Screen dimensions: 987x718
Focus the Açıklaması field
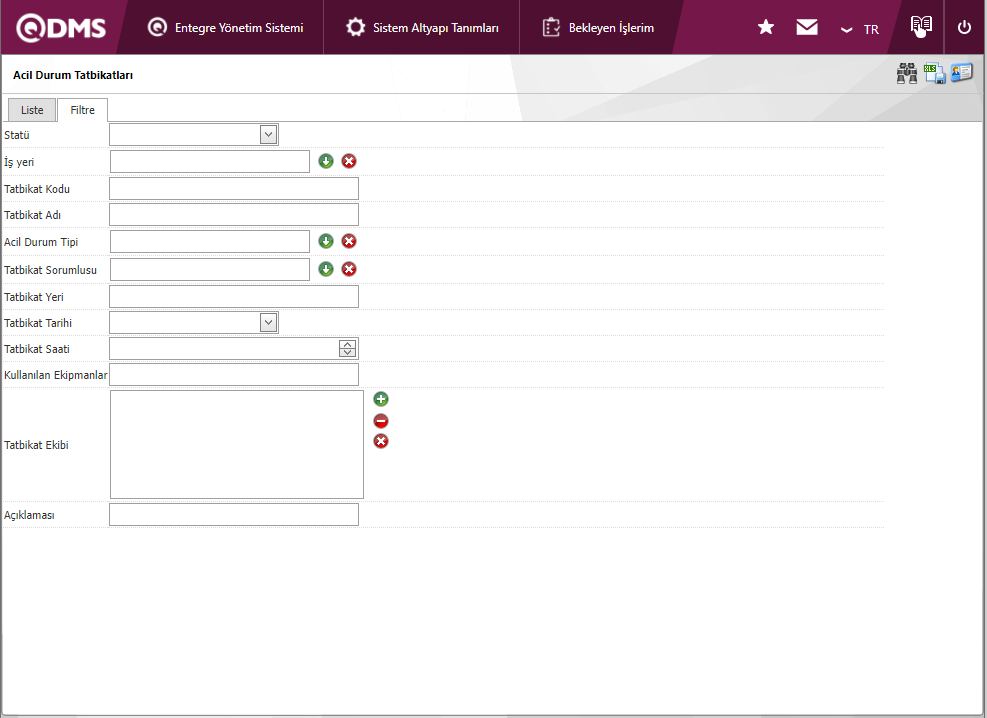234,515
